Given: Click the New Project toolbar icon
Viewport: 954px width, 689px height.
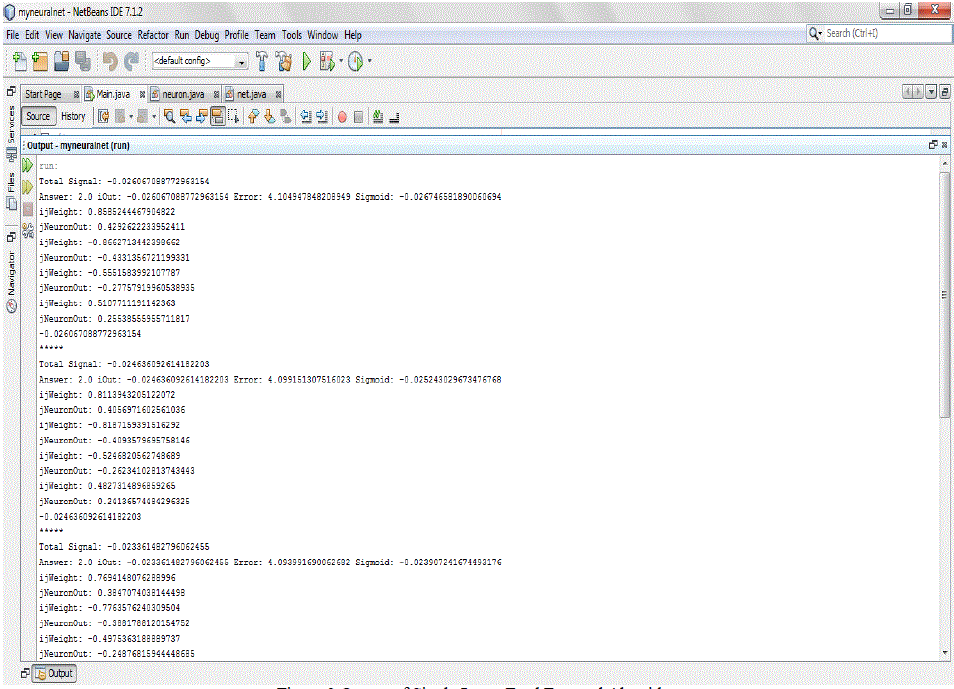Looking at the screenshot, I should coord(40,62).
